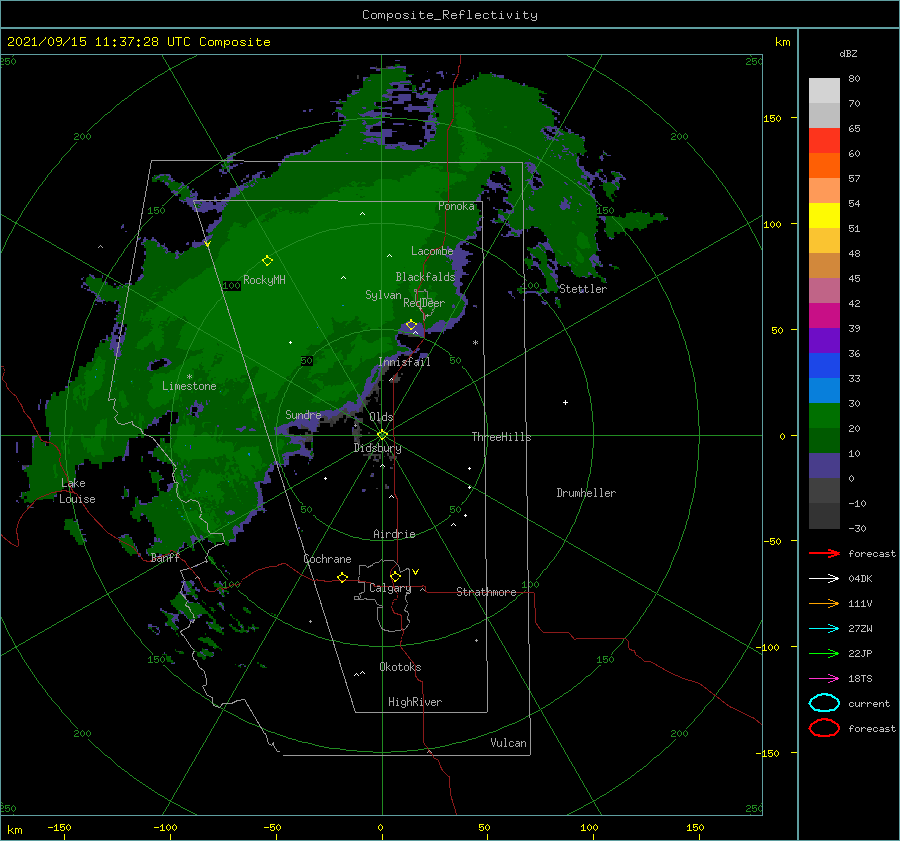Image resolution: width=900 pixels, height=841 pixels.
Task: Click the 20 dBZ green swatch
Action: pyautogui.click(x=824, y=416)
